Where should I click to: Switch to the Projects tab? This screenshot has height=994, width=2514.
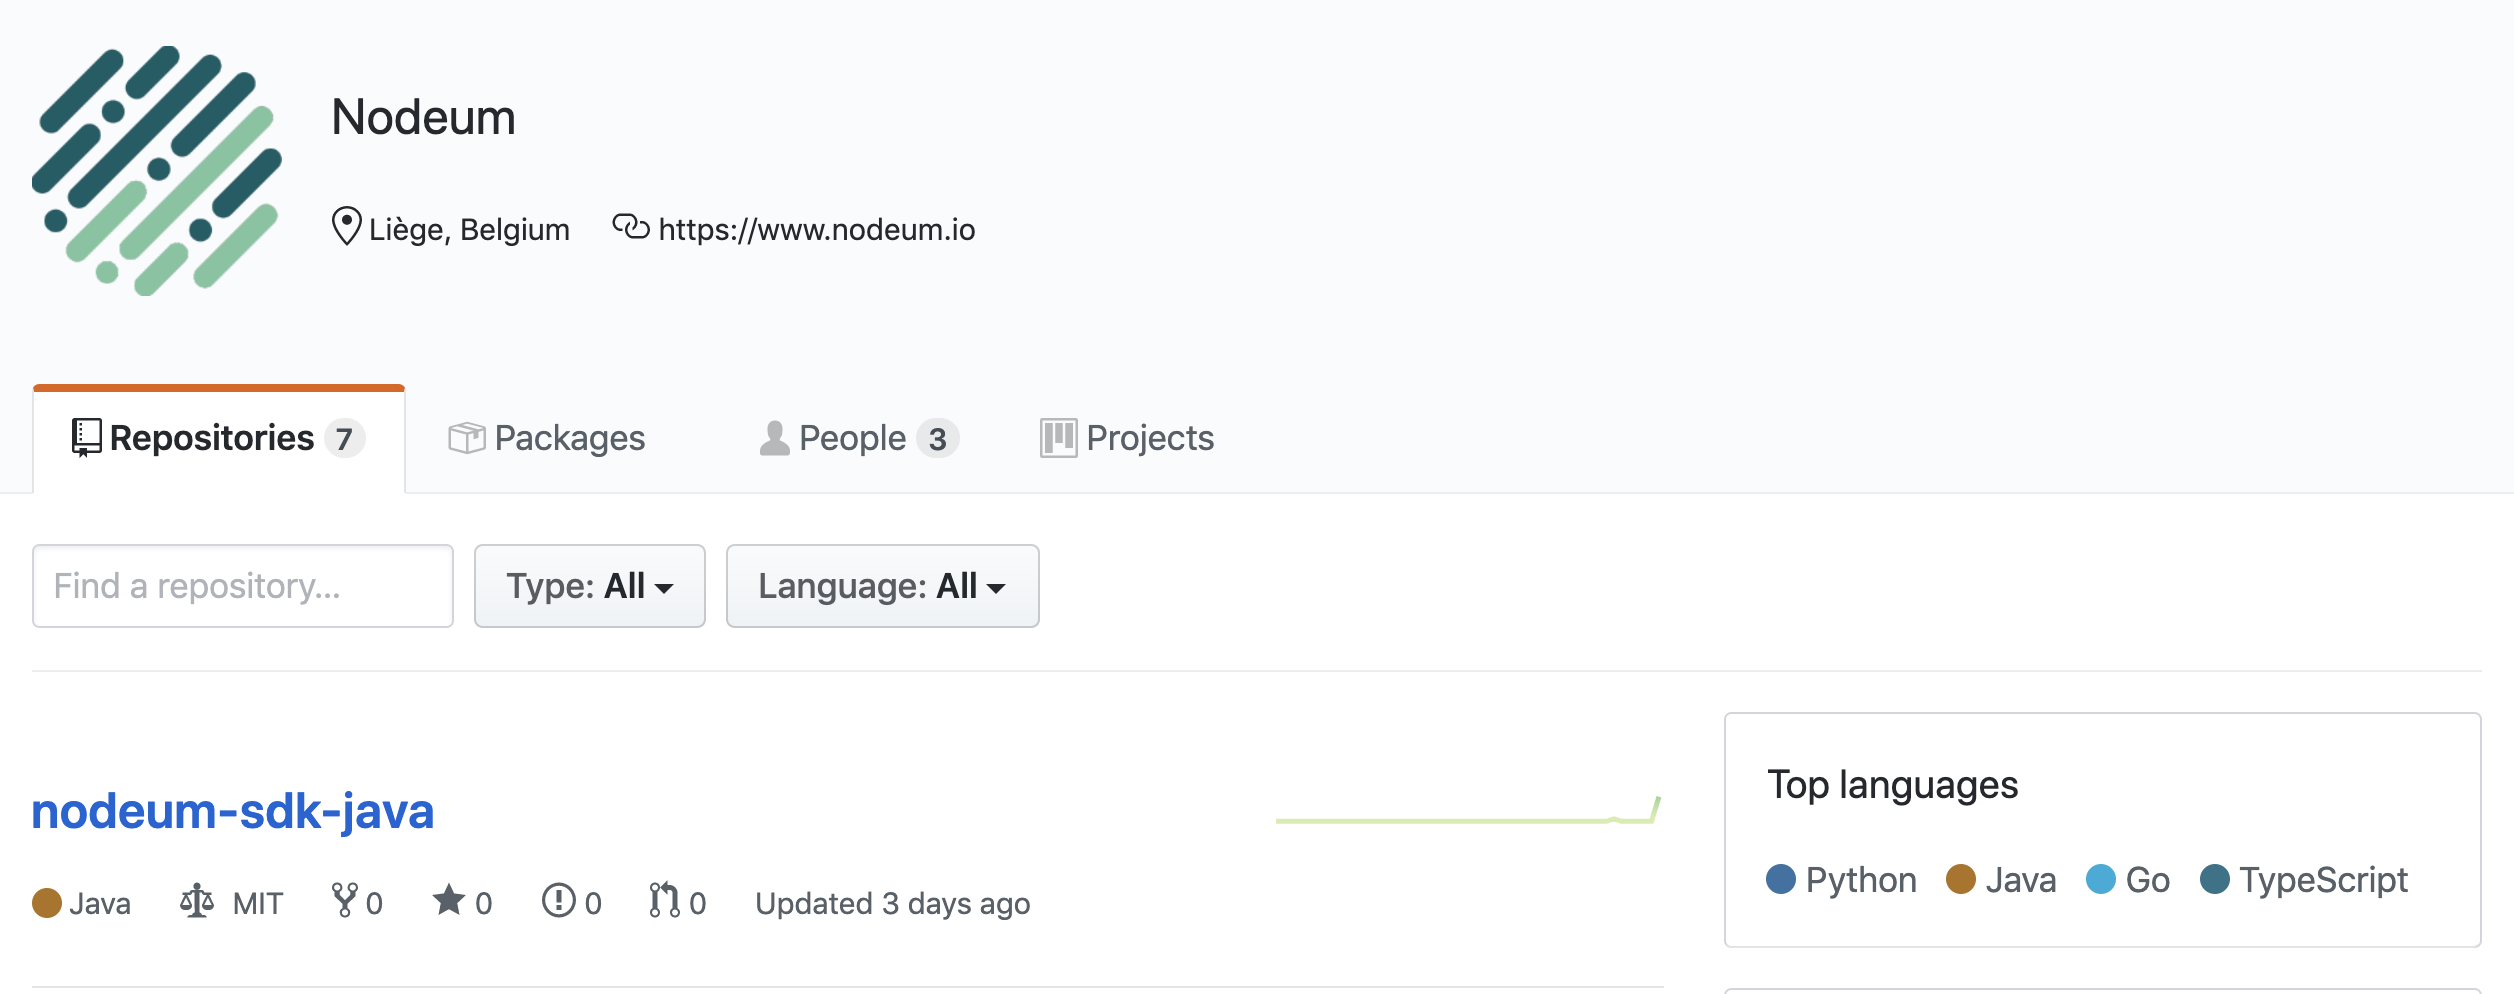[x=1150, y=437]
